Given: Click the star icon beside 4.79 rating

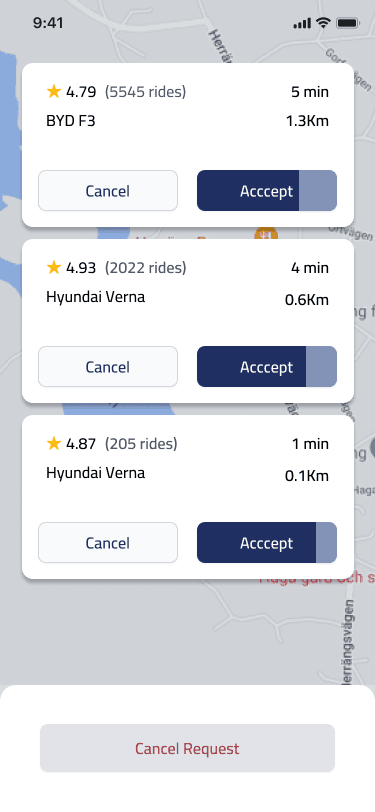Looking at the screenshot, I should 54,92.
